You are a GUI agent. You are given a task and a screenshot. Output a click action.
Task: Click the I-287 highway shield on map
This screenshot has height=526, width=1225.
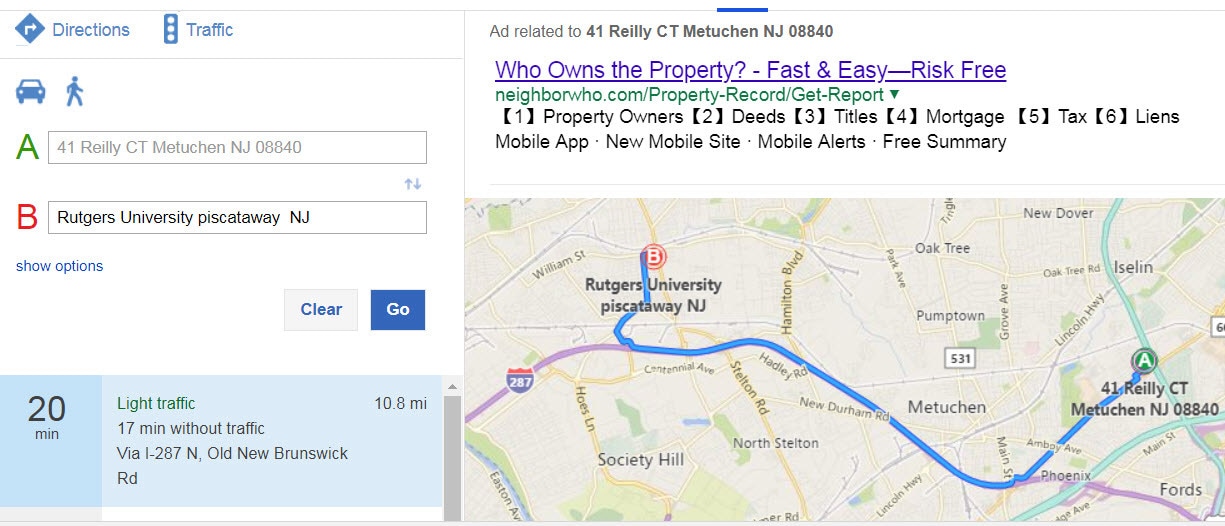[518, 379]
